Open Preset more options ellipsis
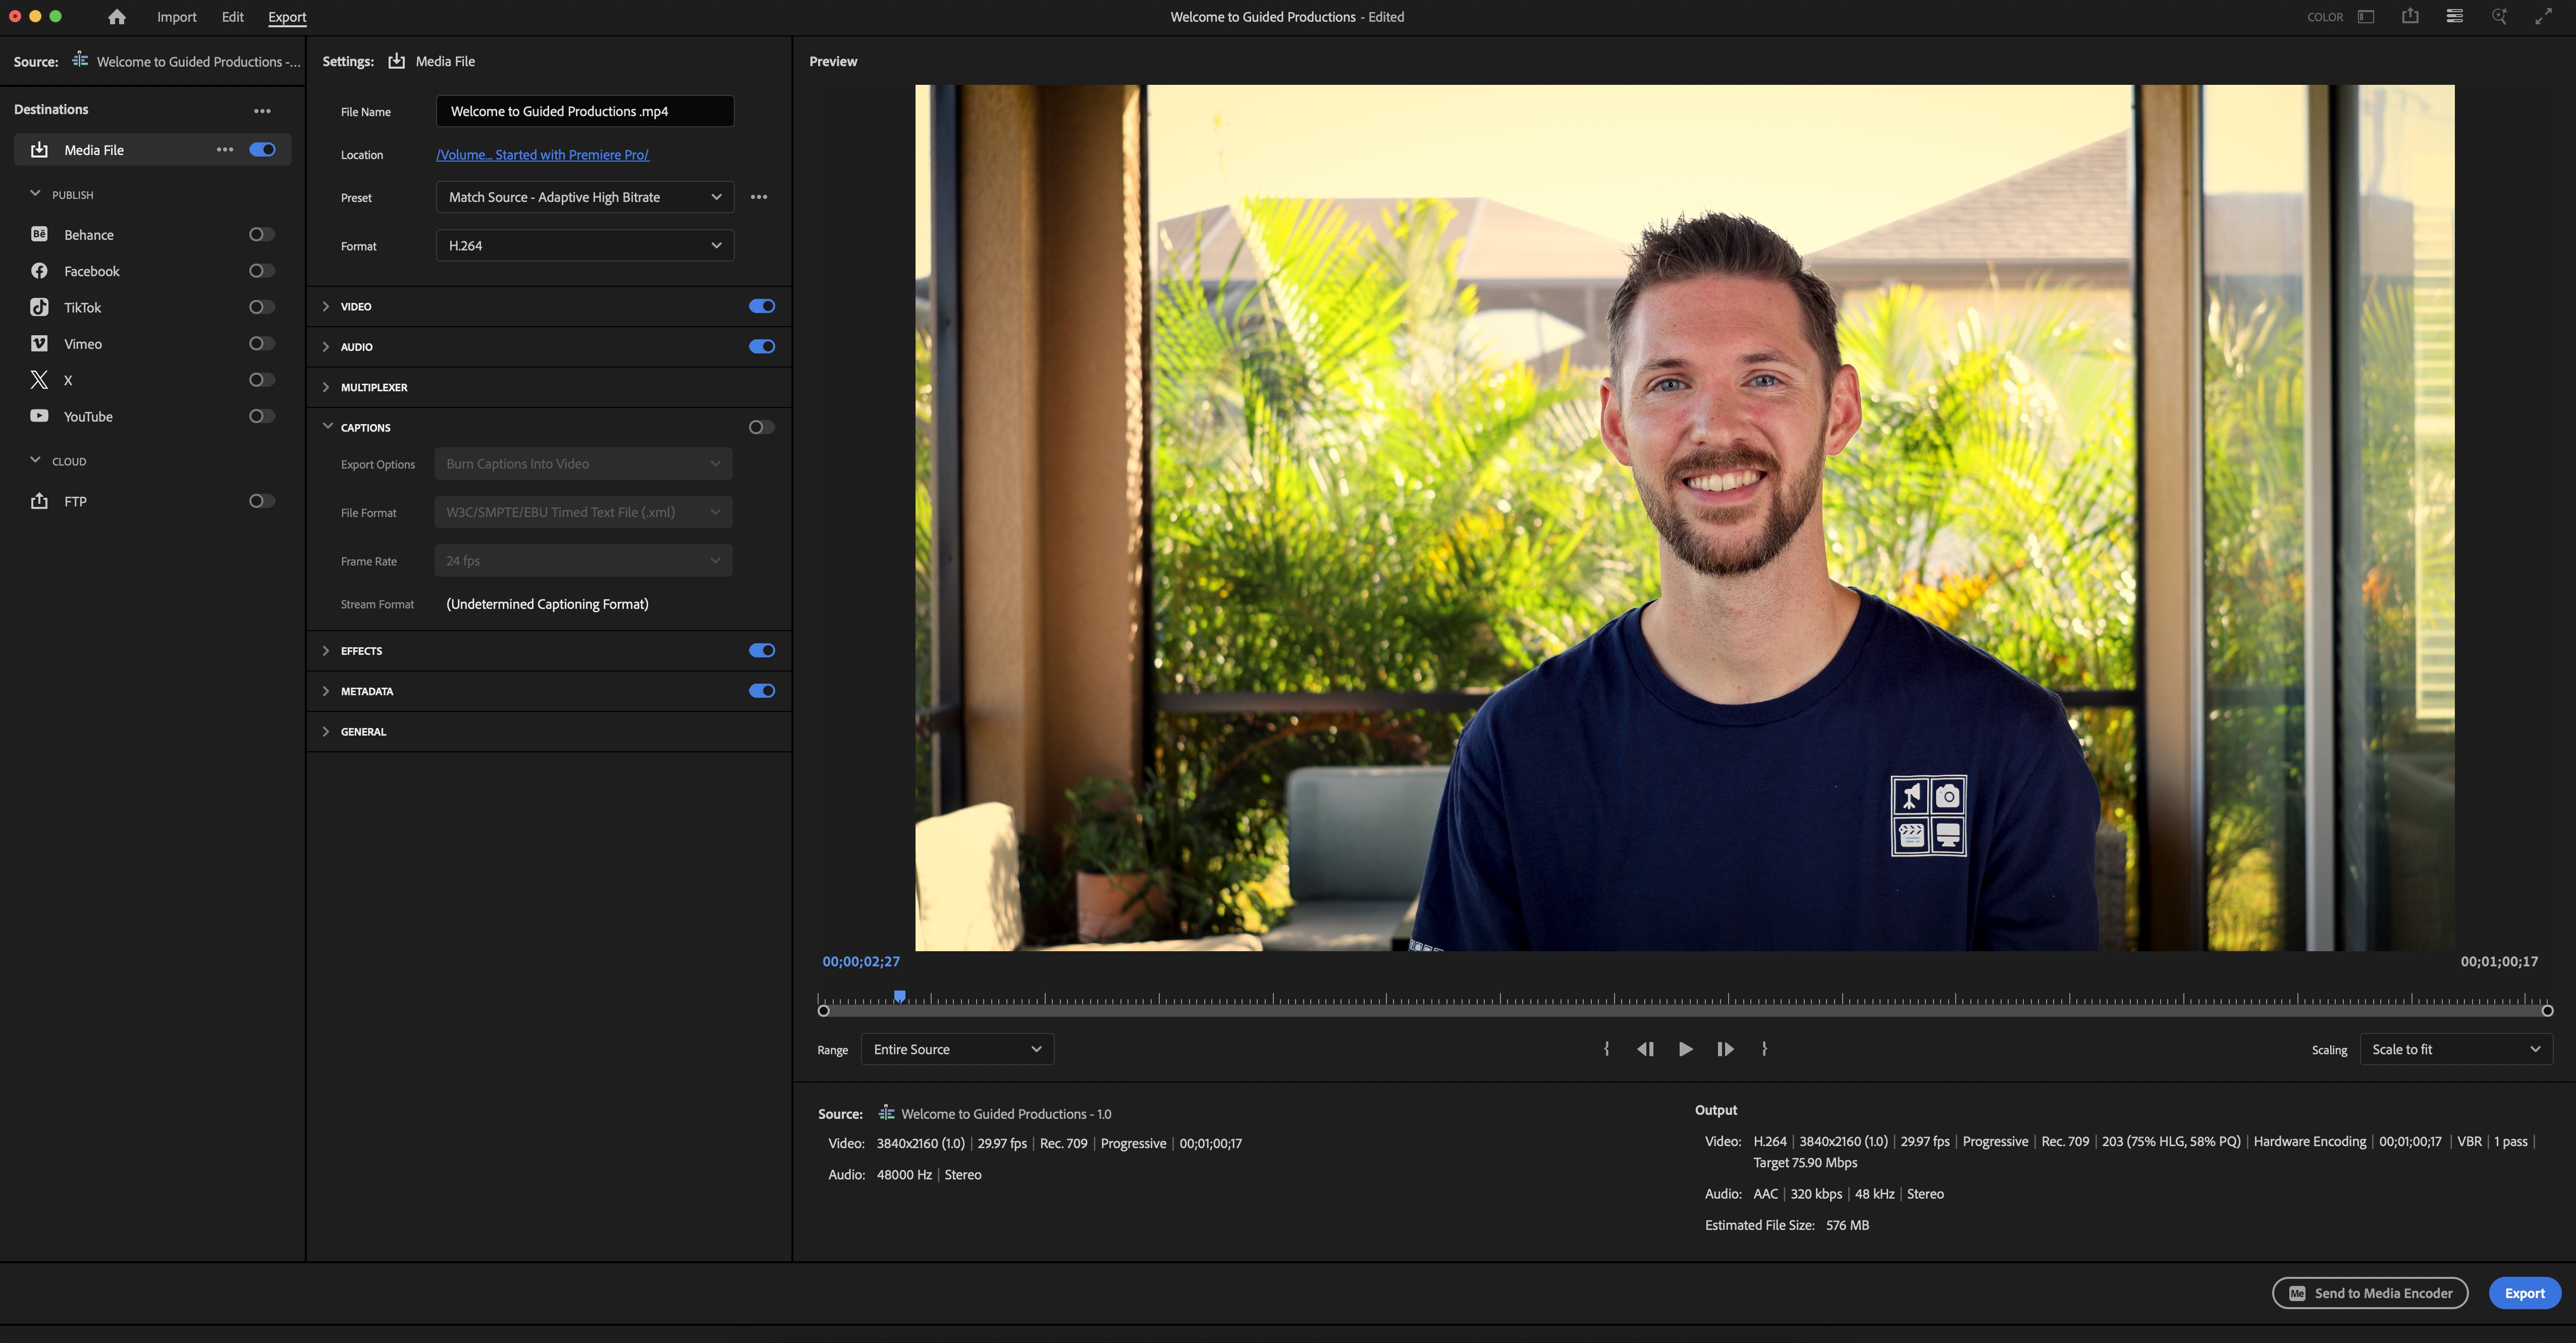The height and width of the screenshot is (1343, 2576). tap(759, 197)
